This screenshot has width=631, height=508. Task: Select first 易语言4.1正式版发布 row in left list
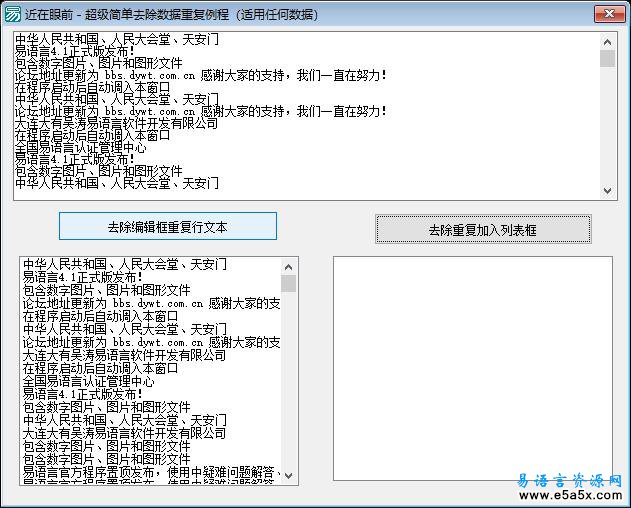pyautogui.click(x=150, y=277)
